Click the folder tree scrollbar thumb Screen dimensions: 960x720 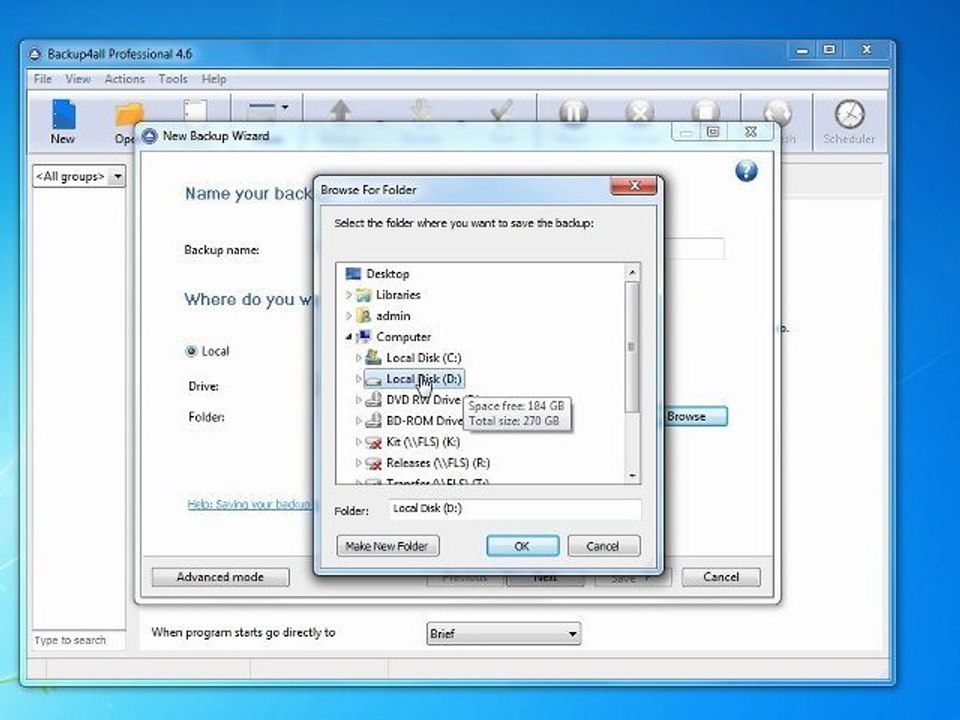coord(632,347)
